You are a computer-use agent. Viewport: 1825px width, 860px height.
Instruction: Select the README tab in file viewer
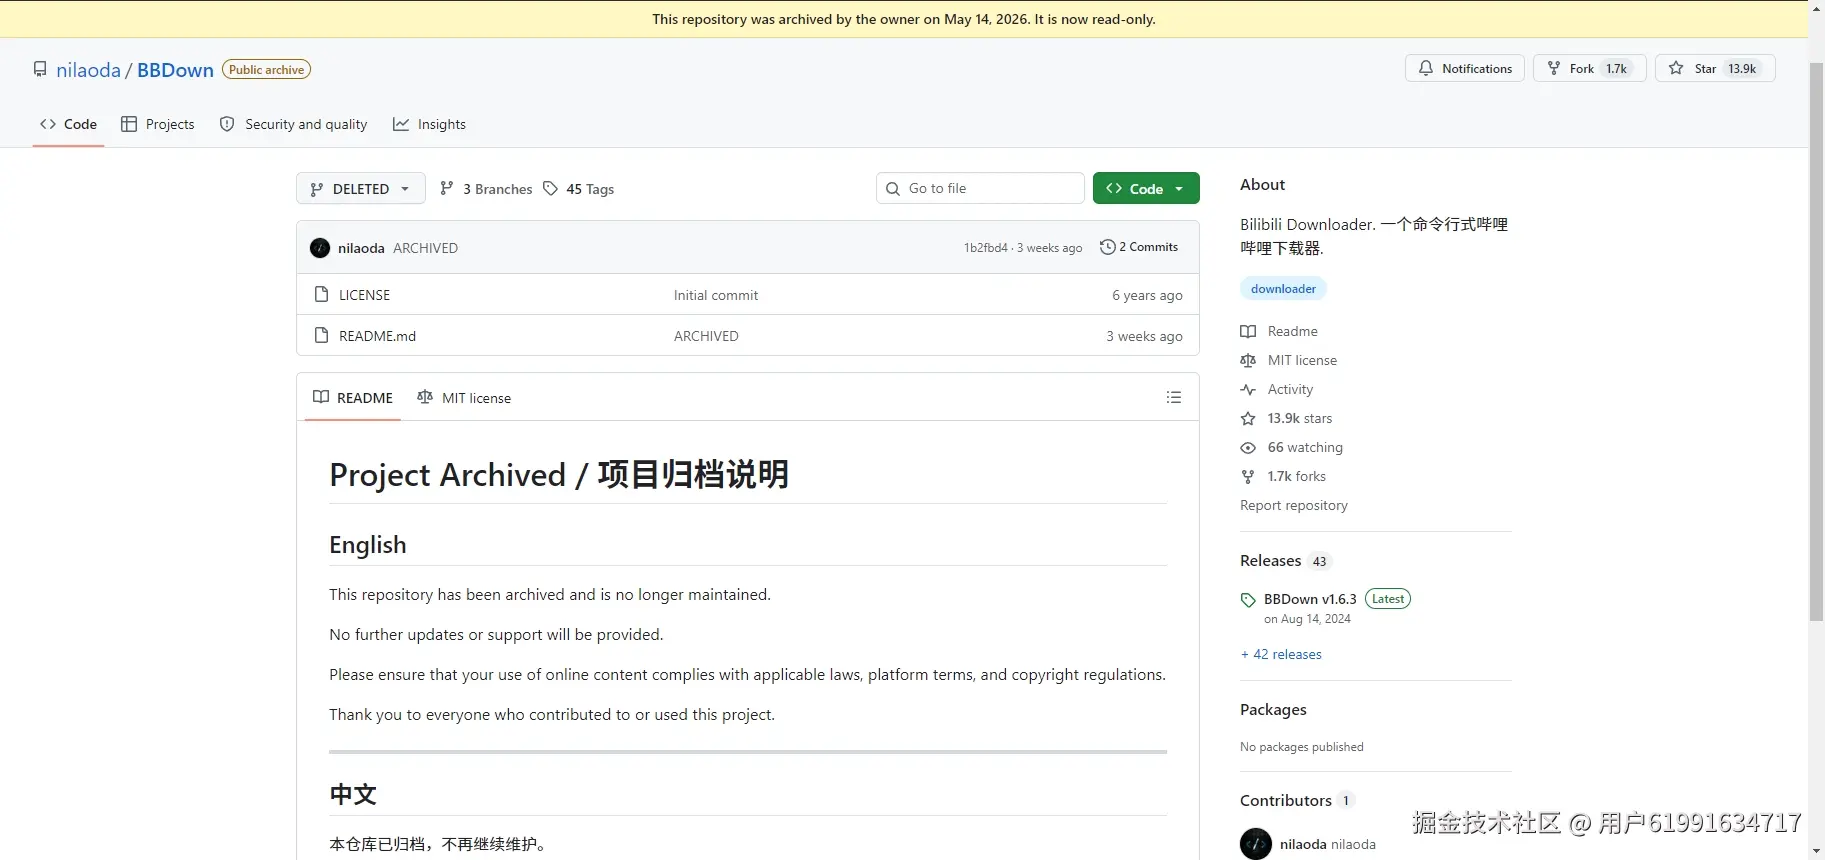(x=353, y=397)
